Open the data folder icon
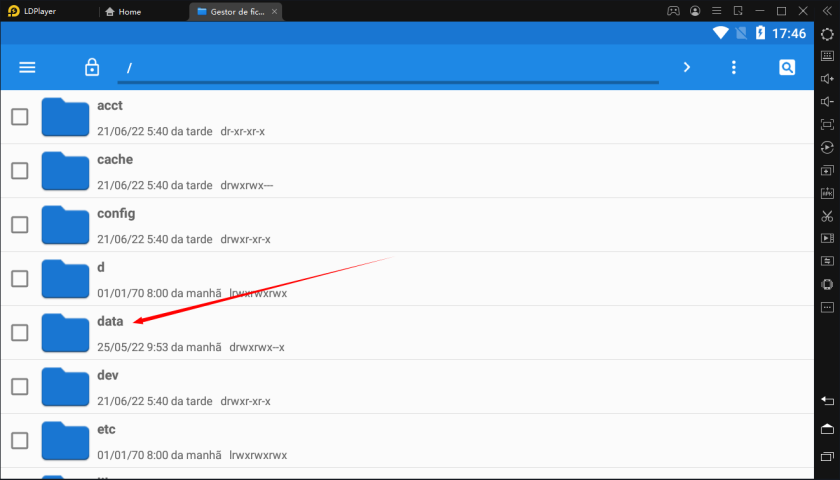 tap(65, 333)
